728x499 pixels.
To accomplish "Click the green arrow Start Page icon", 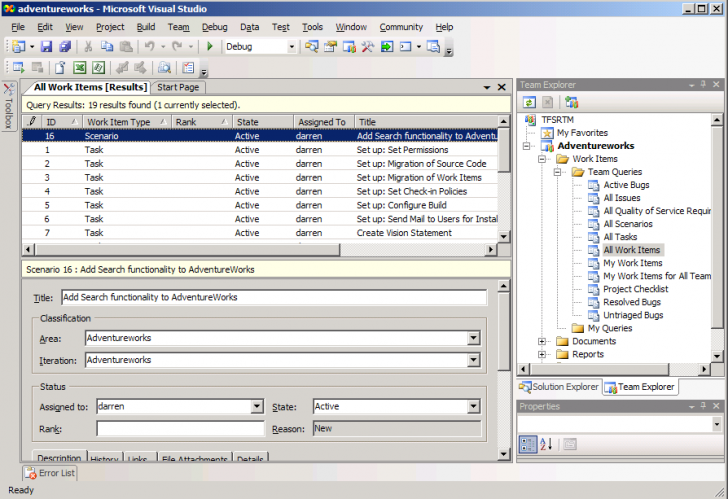I will (x=387, y=46).
